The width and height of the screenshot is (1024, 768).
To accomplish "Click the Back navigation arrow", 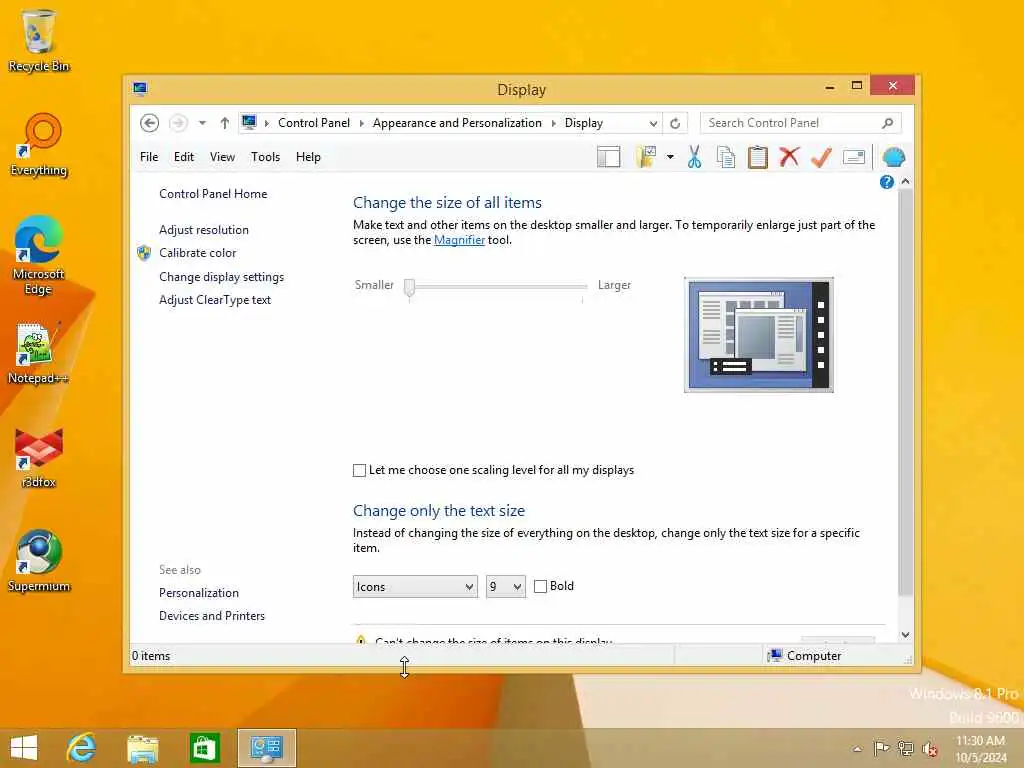I will [x=149, y=123].
